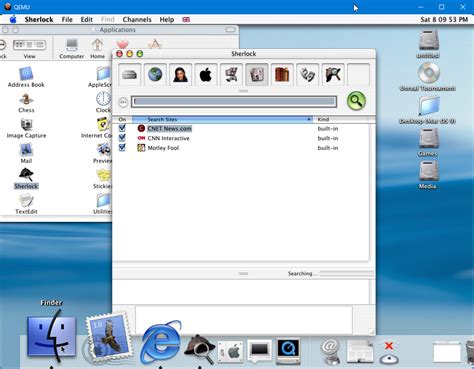This screenshot has width=474, height=369.
Task: Click the Sherlock window resize corner
Action: tap(371, 331)
